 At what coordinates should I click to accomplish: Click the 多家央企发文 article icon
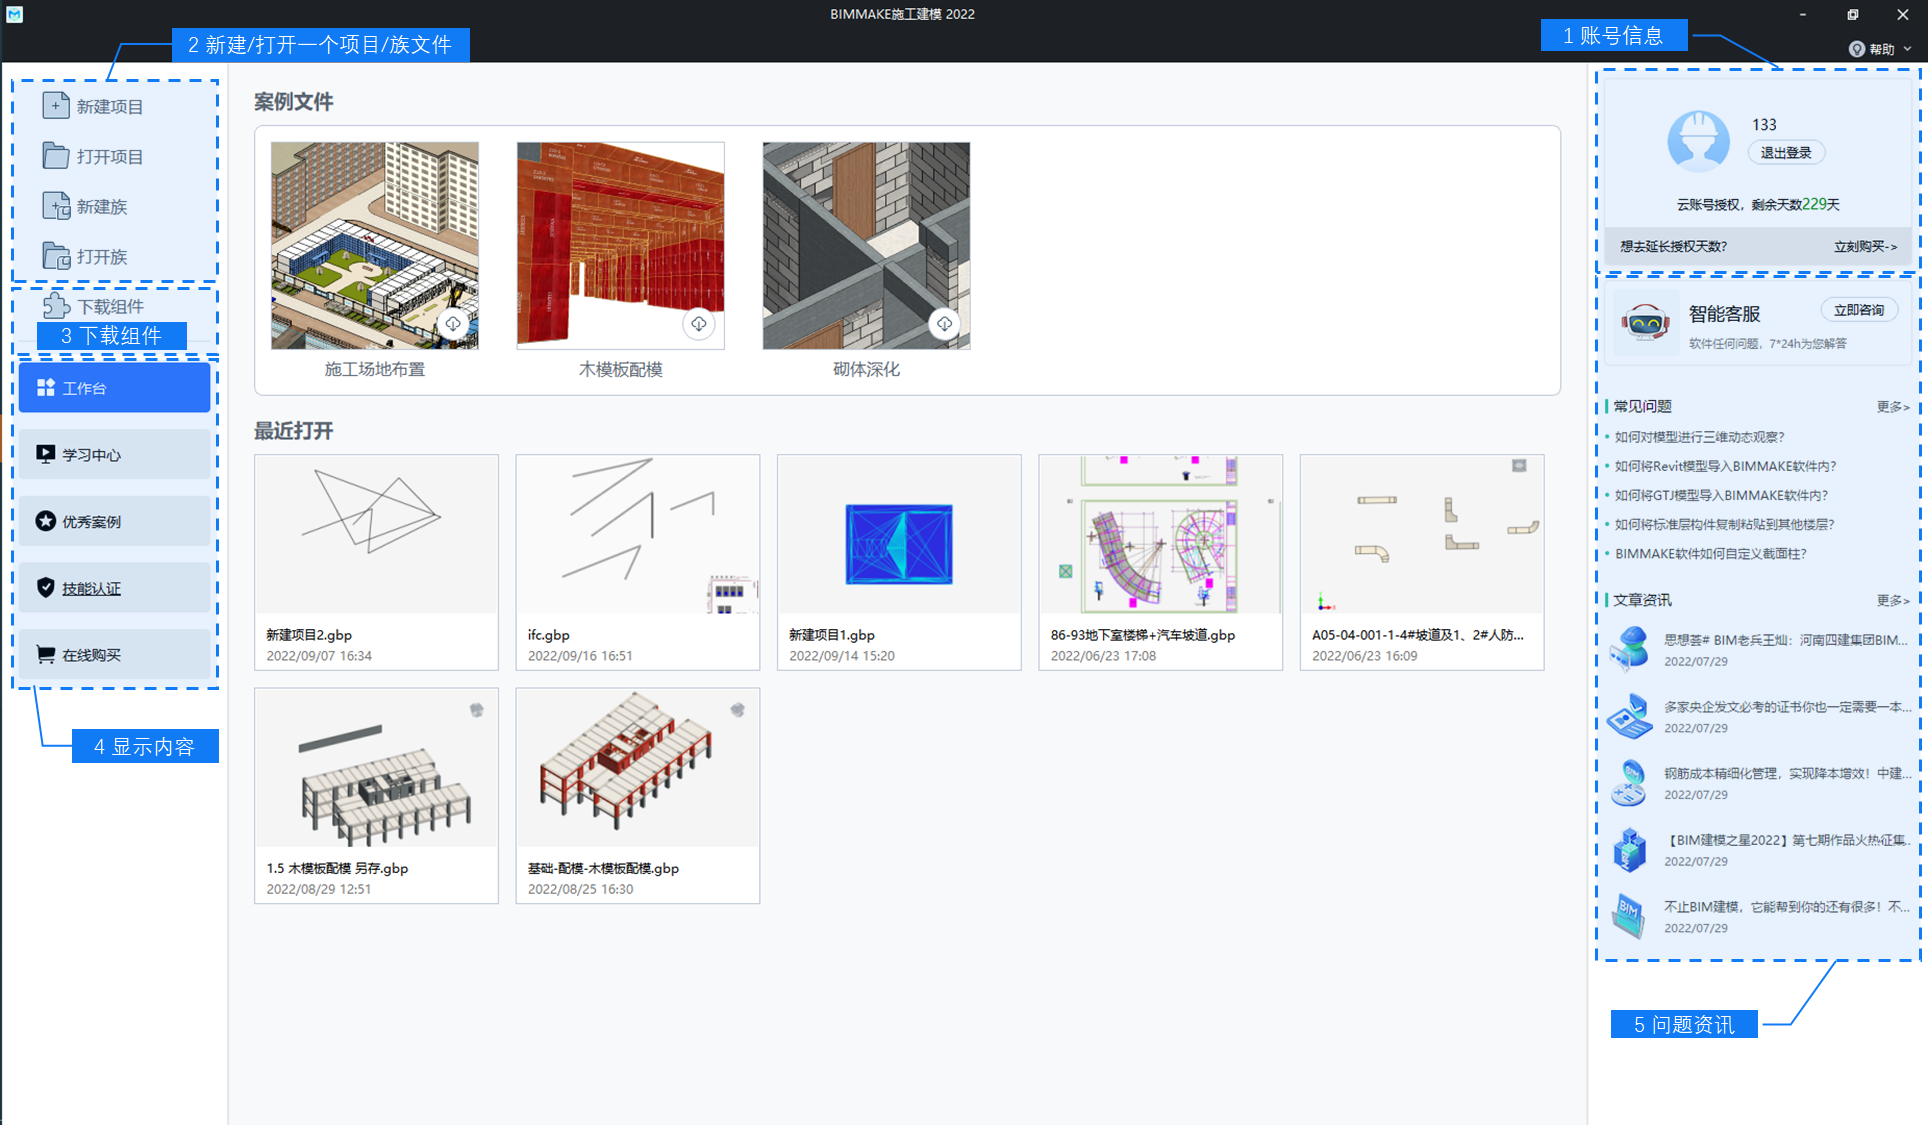[x=1629, y=716]
